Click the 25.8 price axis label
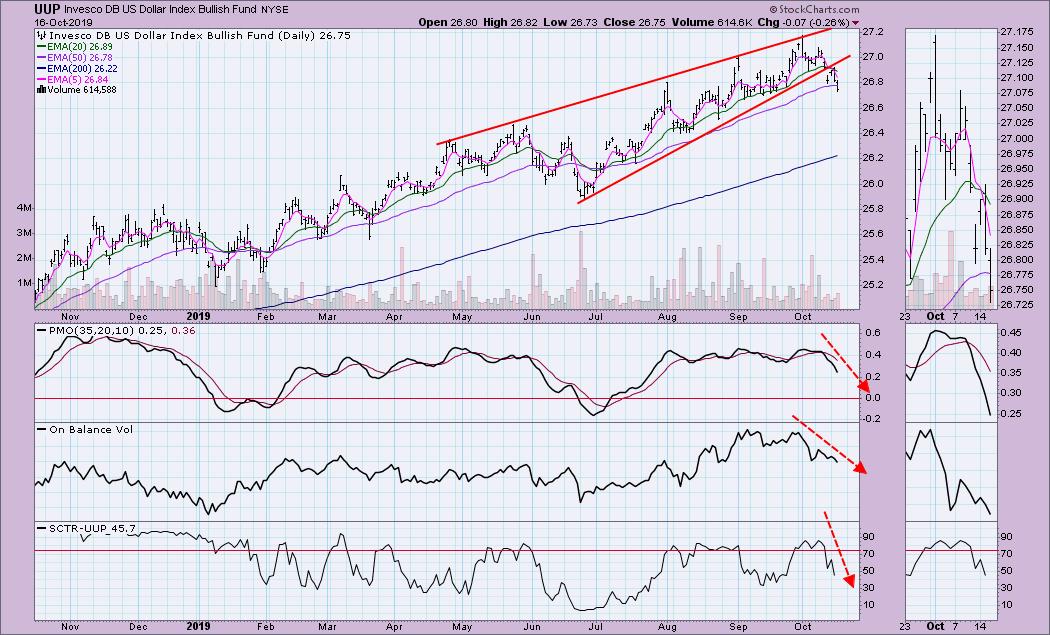This screenshot has height=635, width=1050. [872, 209]
